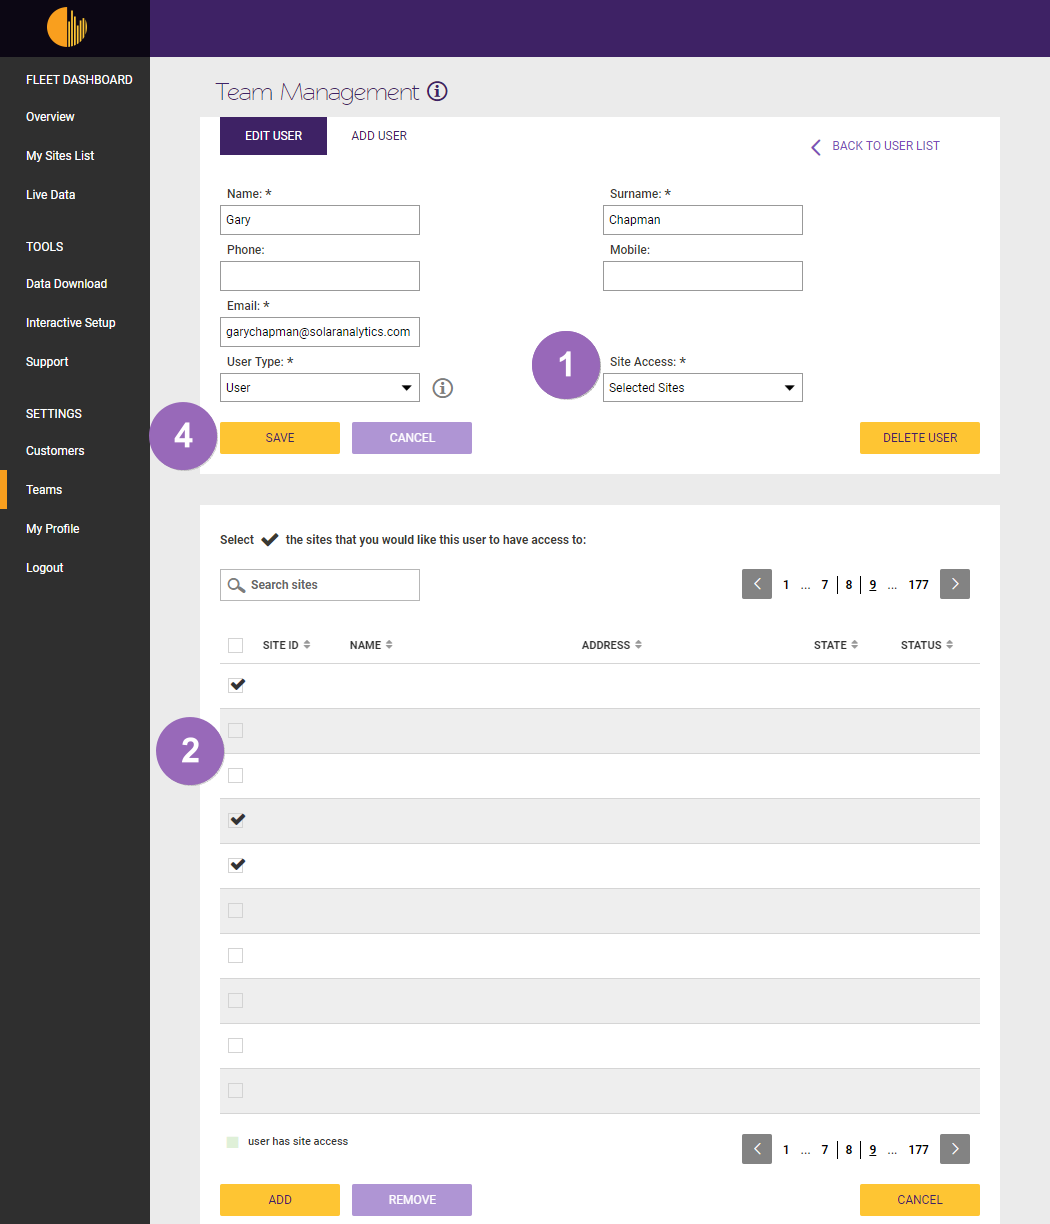Check the second row site checkbox
Viewport: 1050px width, 1224px height.
coord(235,730)
